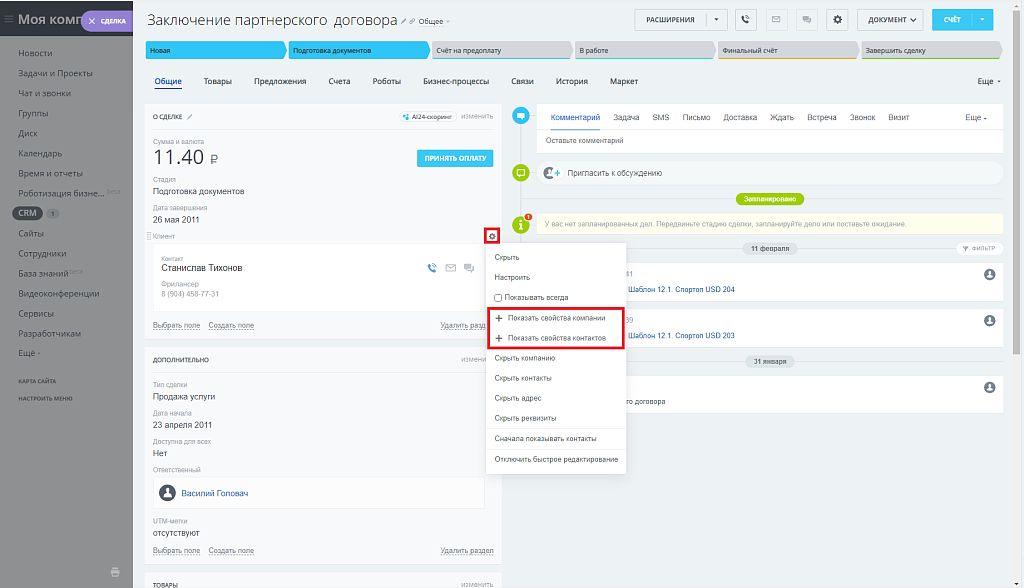Click the email envelope icon in the contact card
Viewport: 1024px width, 588px height.
450,268
